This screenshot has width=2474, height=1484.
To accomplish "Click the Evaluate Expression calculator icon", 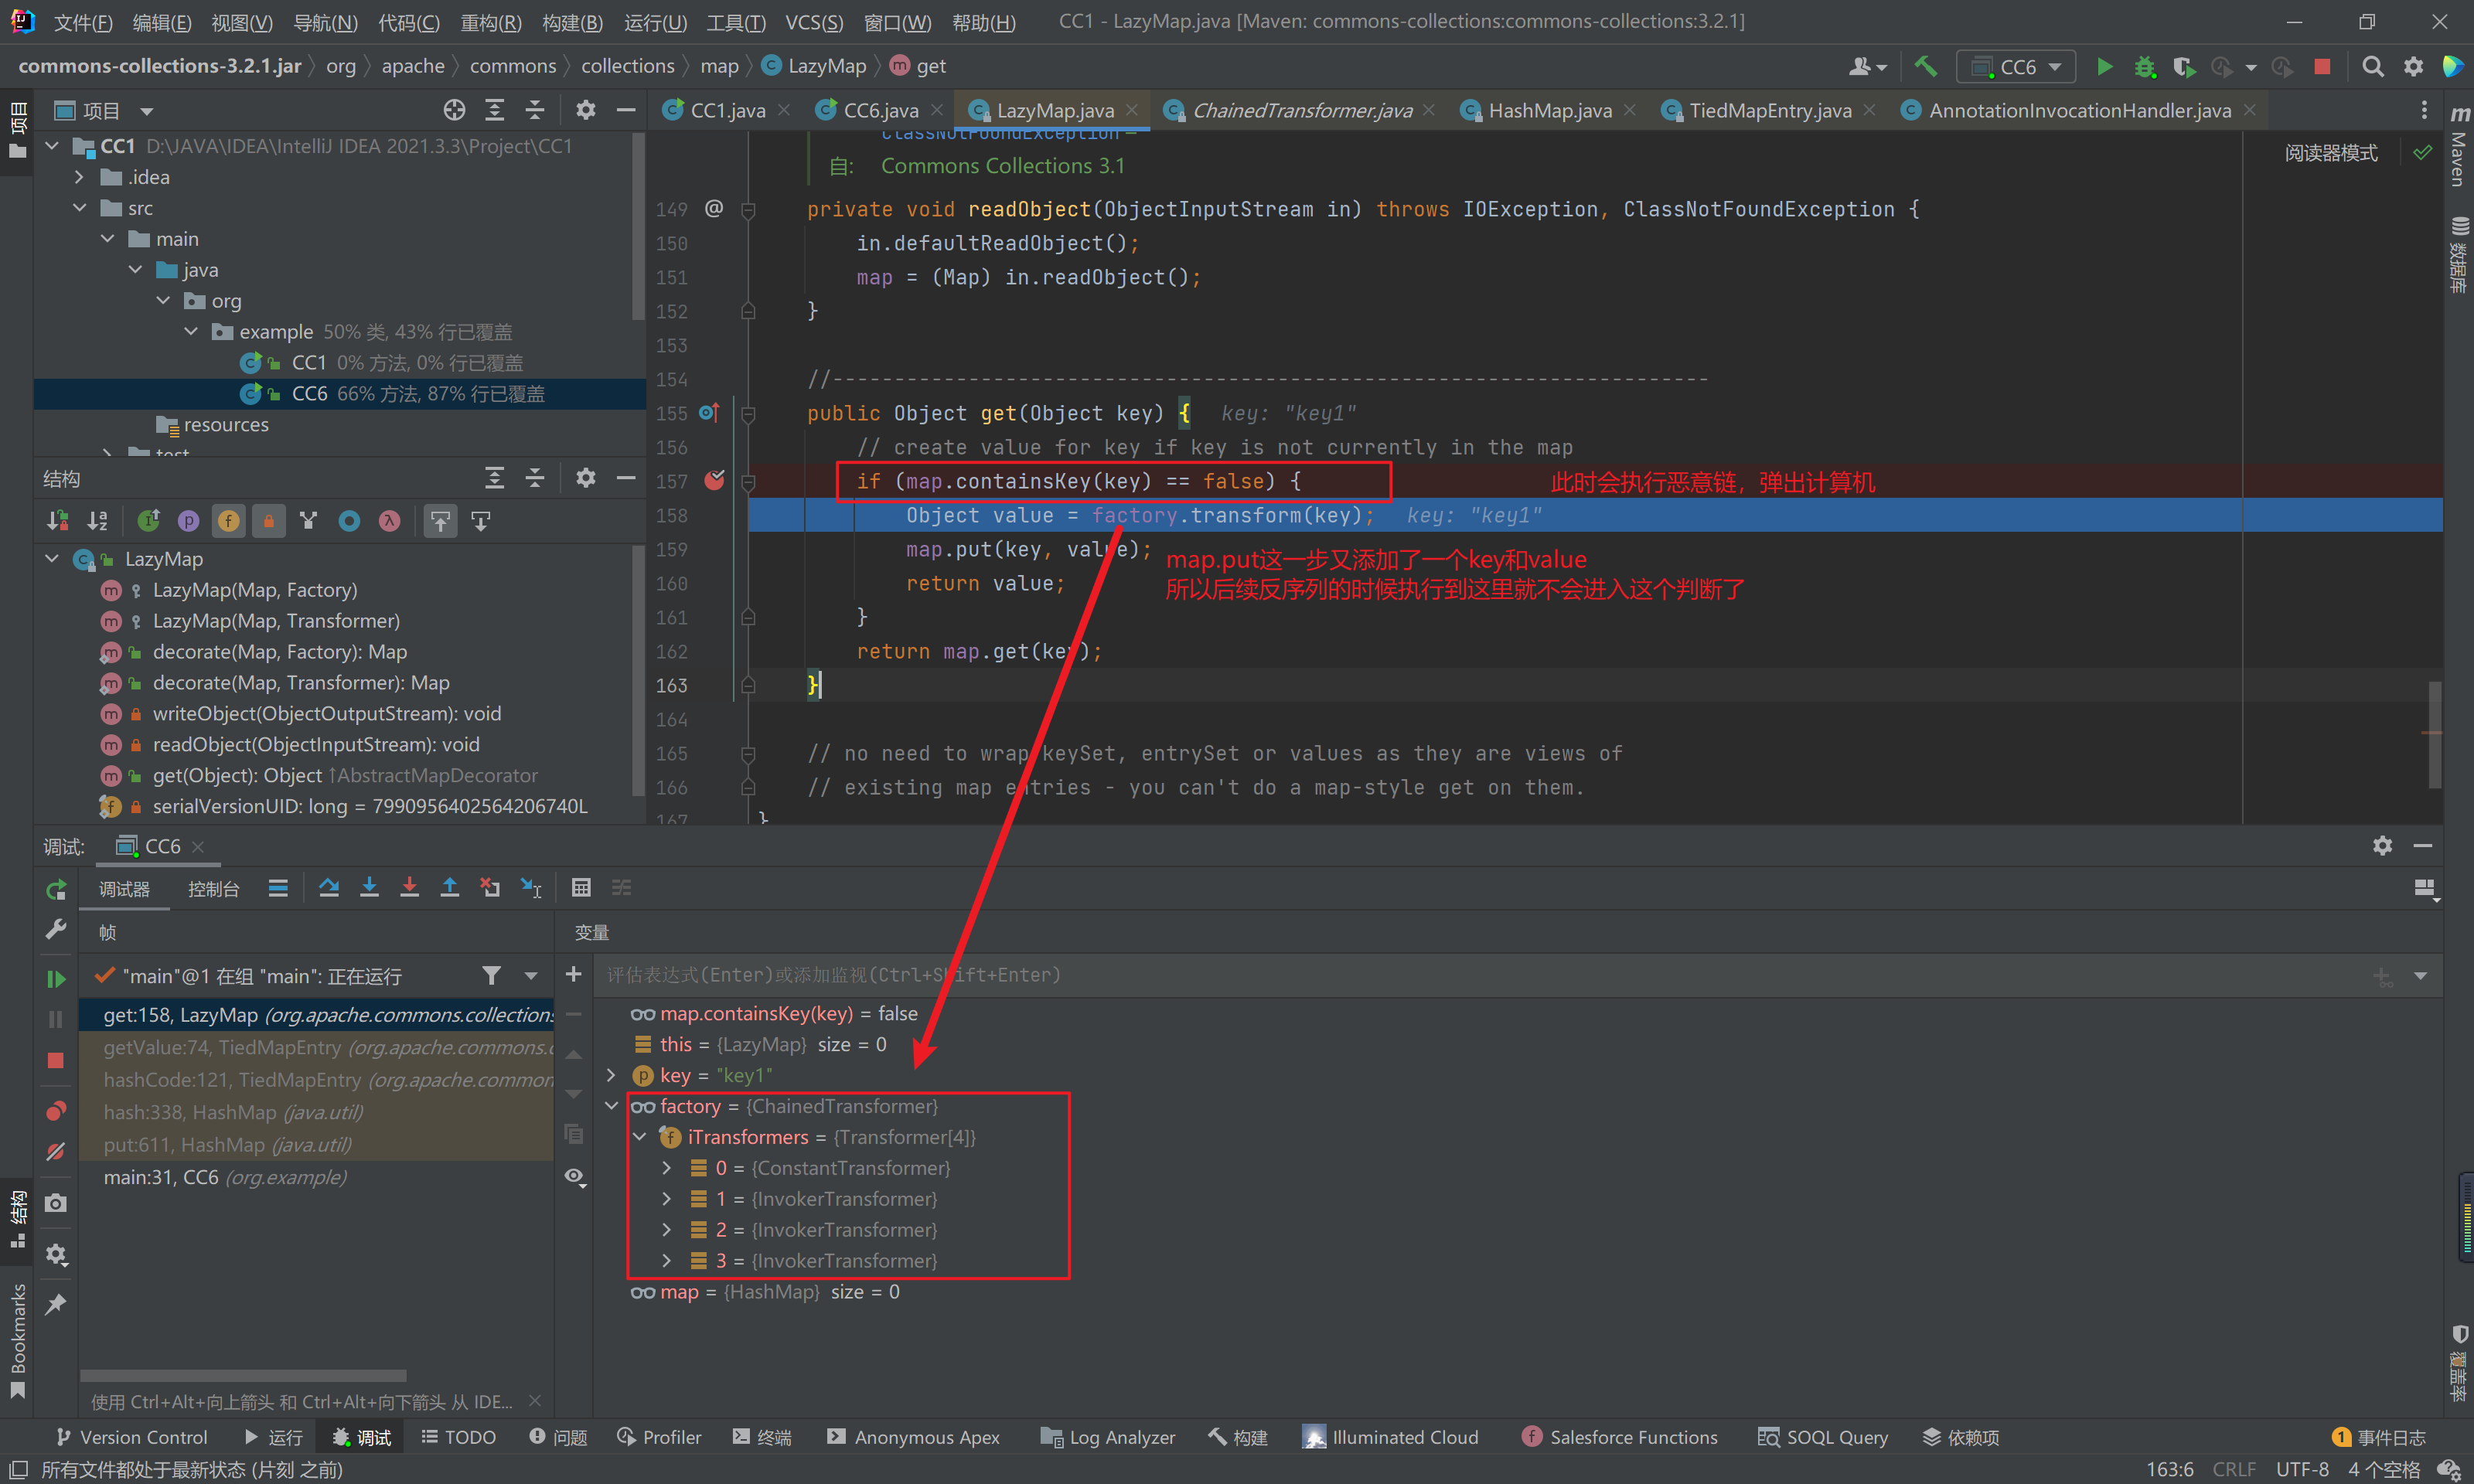I will [x=581, y=888].
